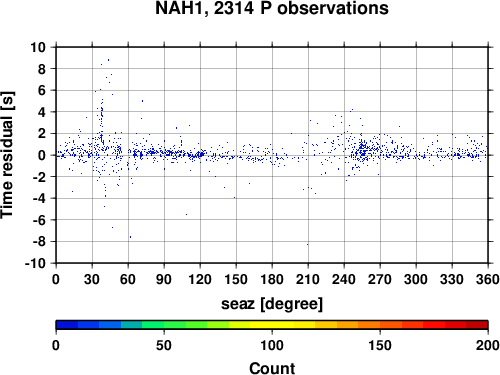Image resolution: width=500 pixels, height=375 pixels.
Task: Click the outlier point near -8.3 seconds at 210 degrees
Action: pos(307,244)
